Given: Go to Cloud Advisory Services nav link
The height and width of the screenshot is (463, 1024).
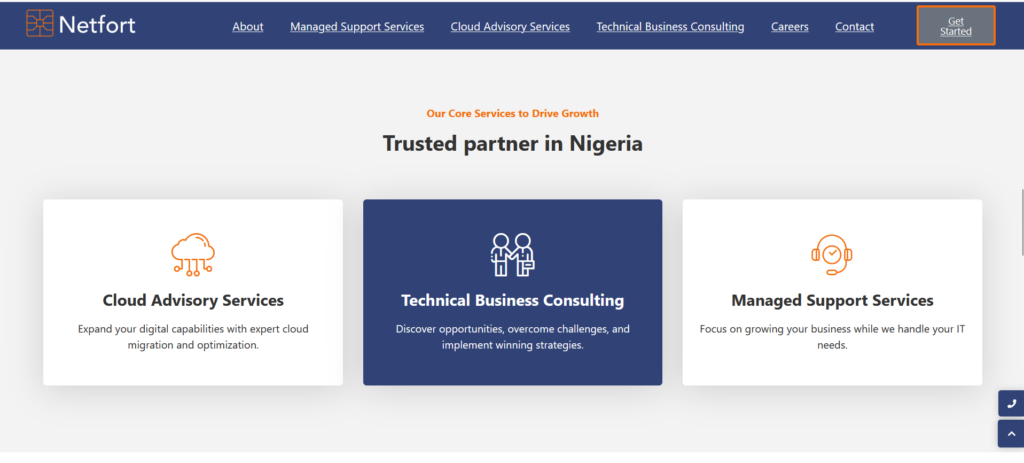Looking at the screenshot, I should [510, 27].
